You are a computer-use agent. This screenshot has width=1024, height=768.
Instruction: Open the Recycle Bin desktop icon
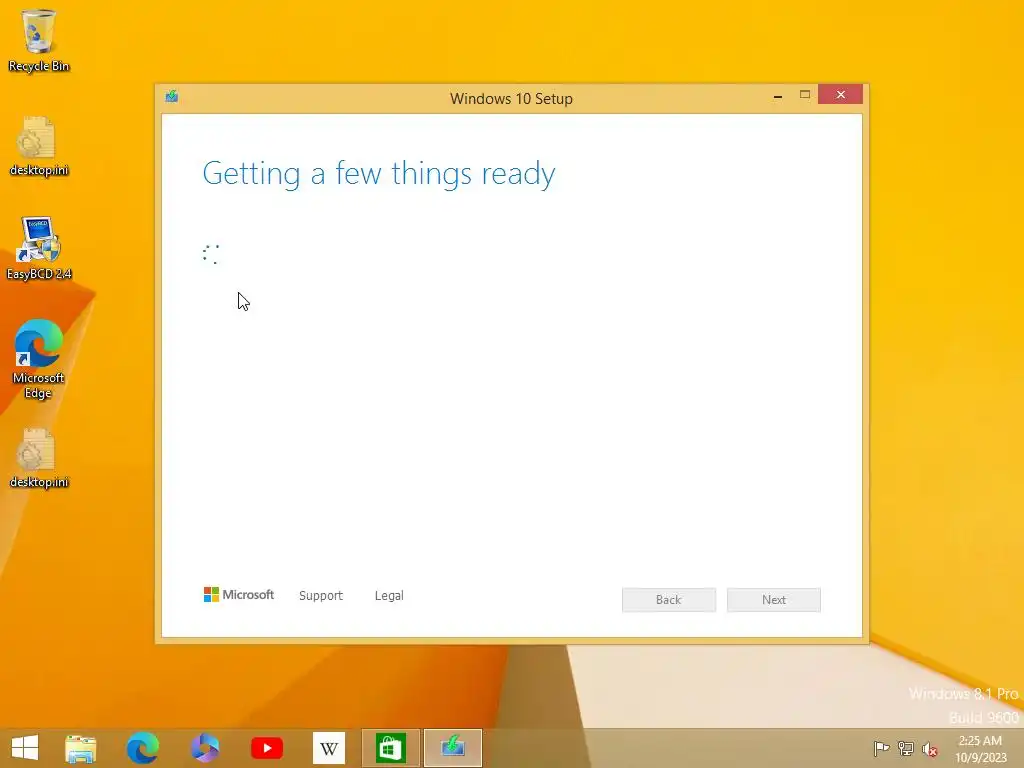pos(39,40)
